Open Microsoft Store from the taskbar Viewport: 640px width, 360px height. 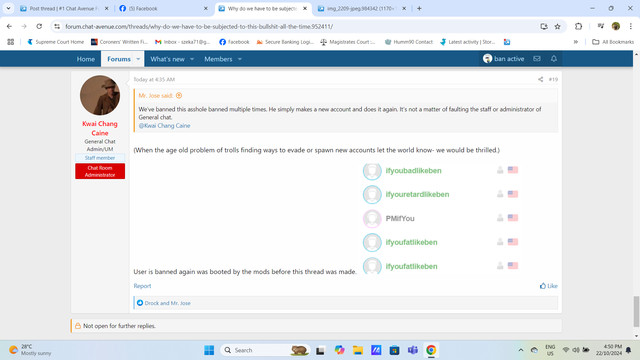point(394,350)
